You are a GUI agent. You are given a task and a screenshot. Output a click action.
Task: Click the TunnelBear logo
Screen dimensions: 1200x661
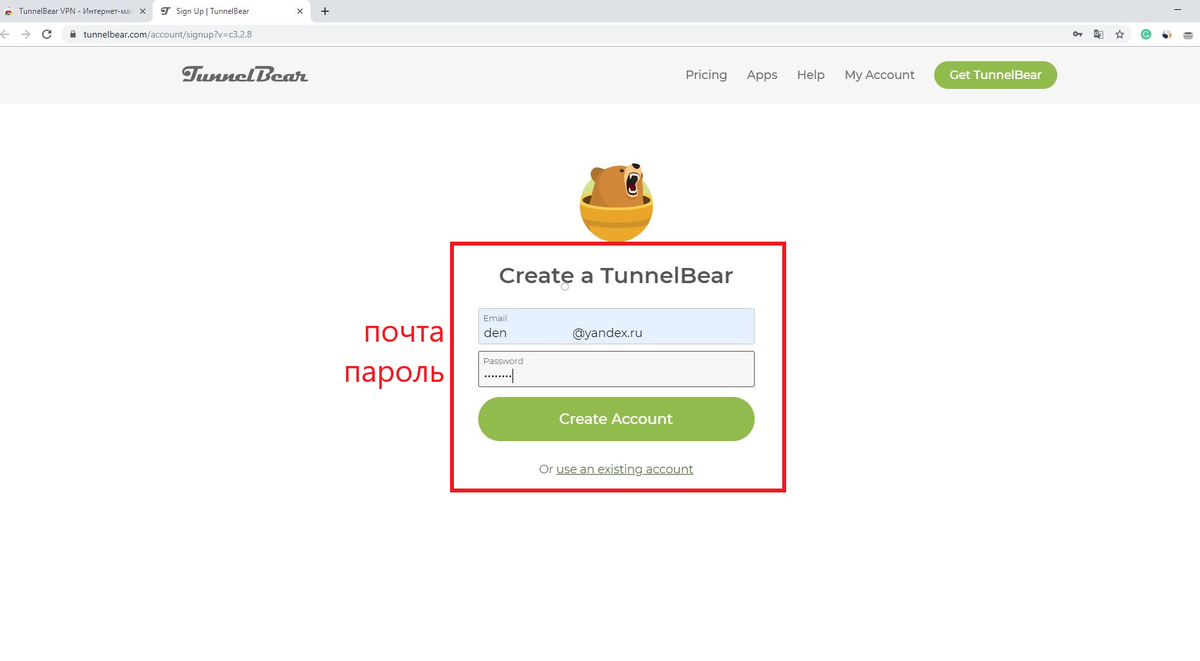point(245,74)
